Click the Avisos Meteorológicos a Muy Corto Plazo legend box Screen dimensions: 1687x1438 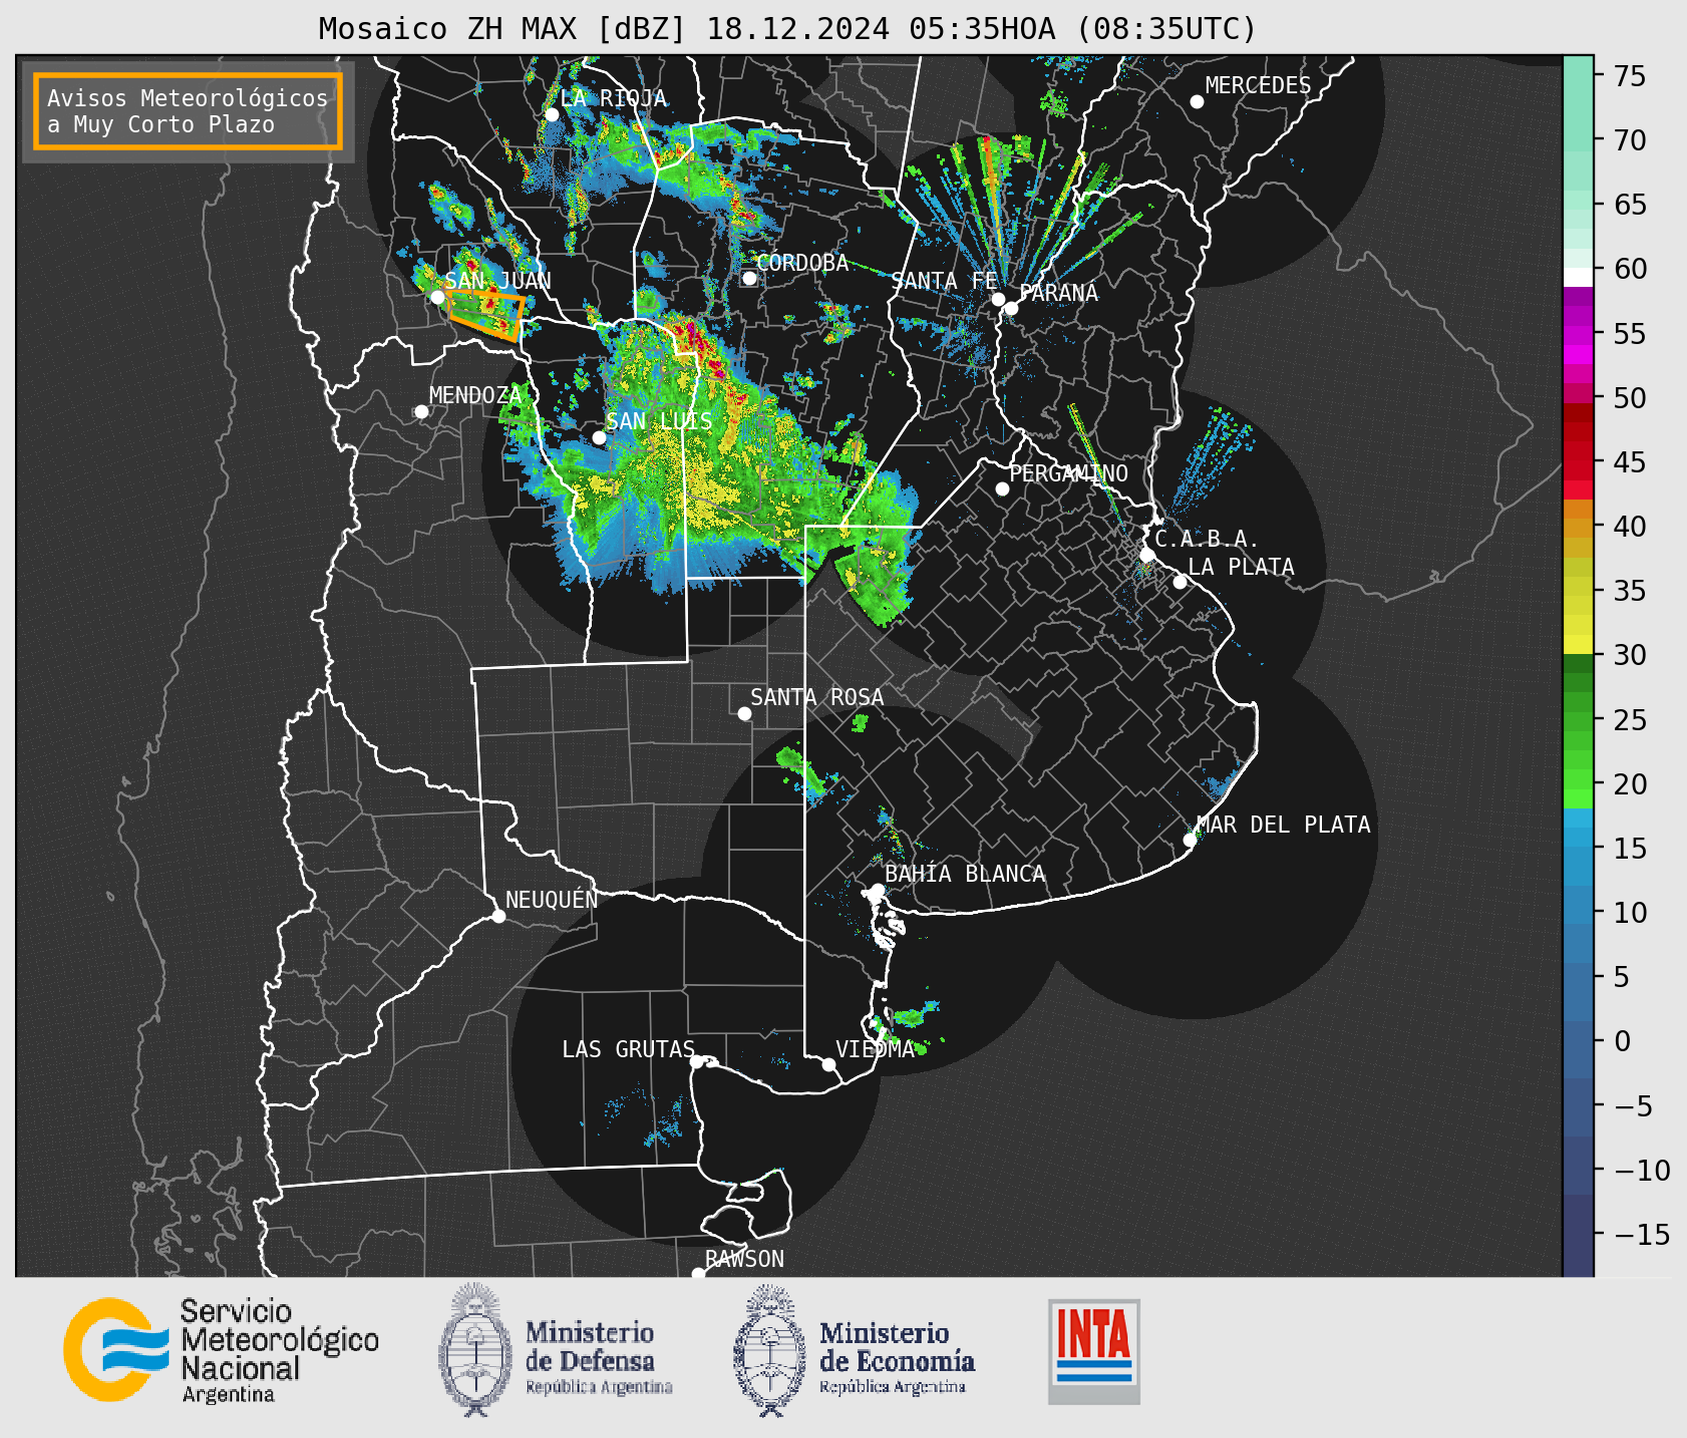pos(188,111)
